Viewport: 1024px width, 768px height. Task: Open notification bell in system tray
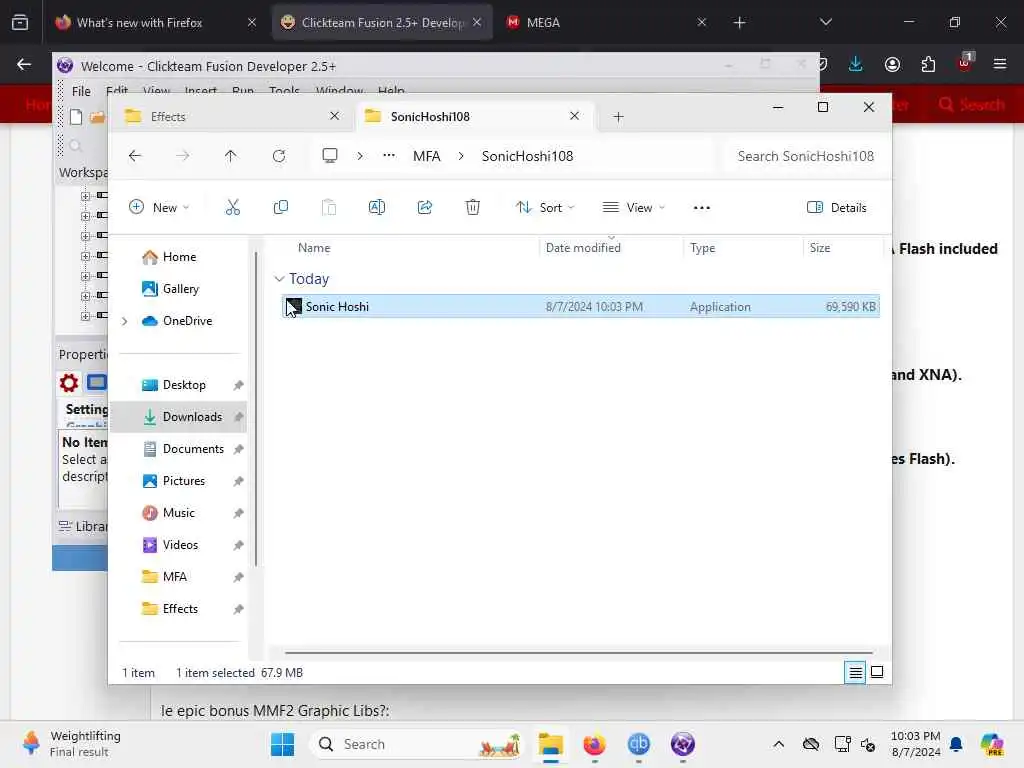[x=956, y=744]
